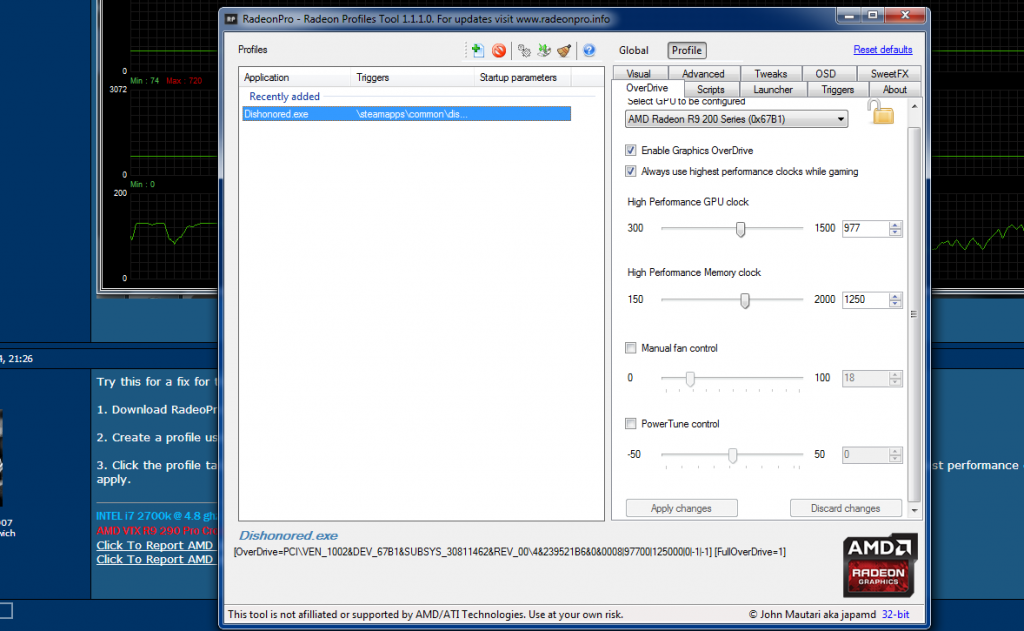
Task: Select the Dishonored.exe profile row
Action: (x=406, y=114)
